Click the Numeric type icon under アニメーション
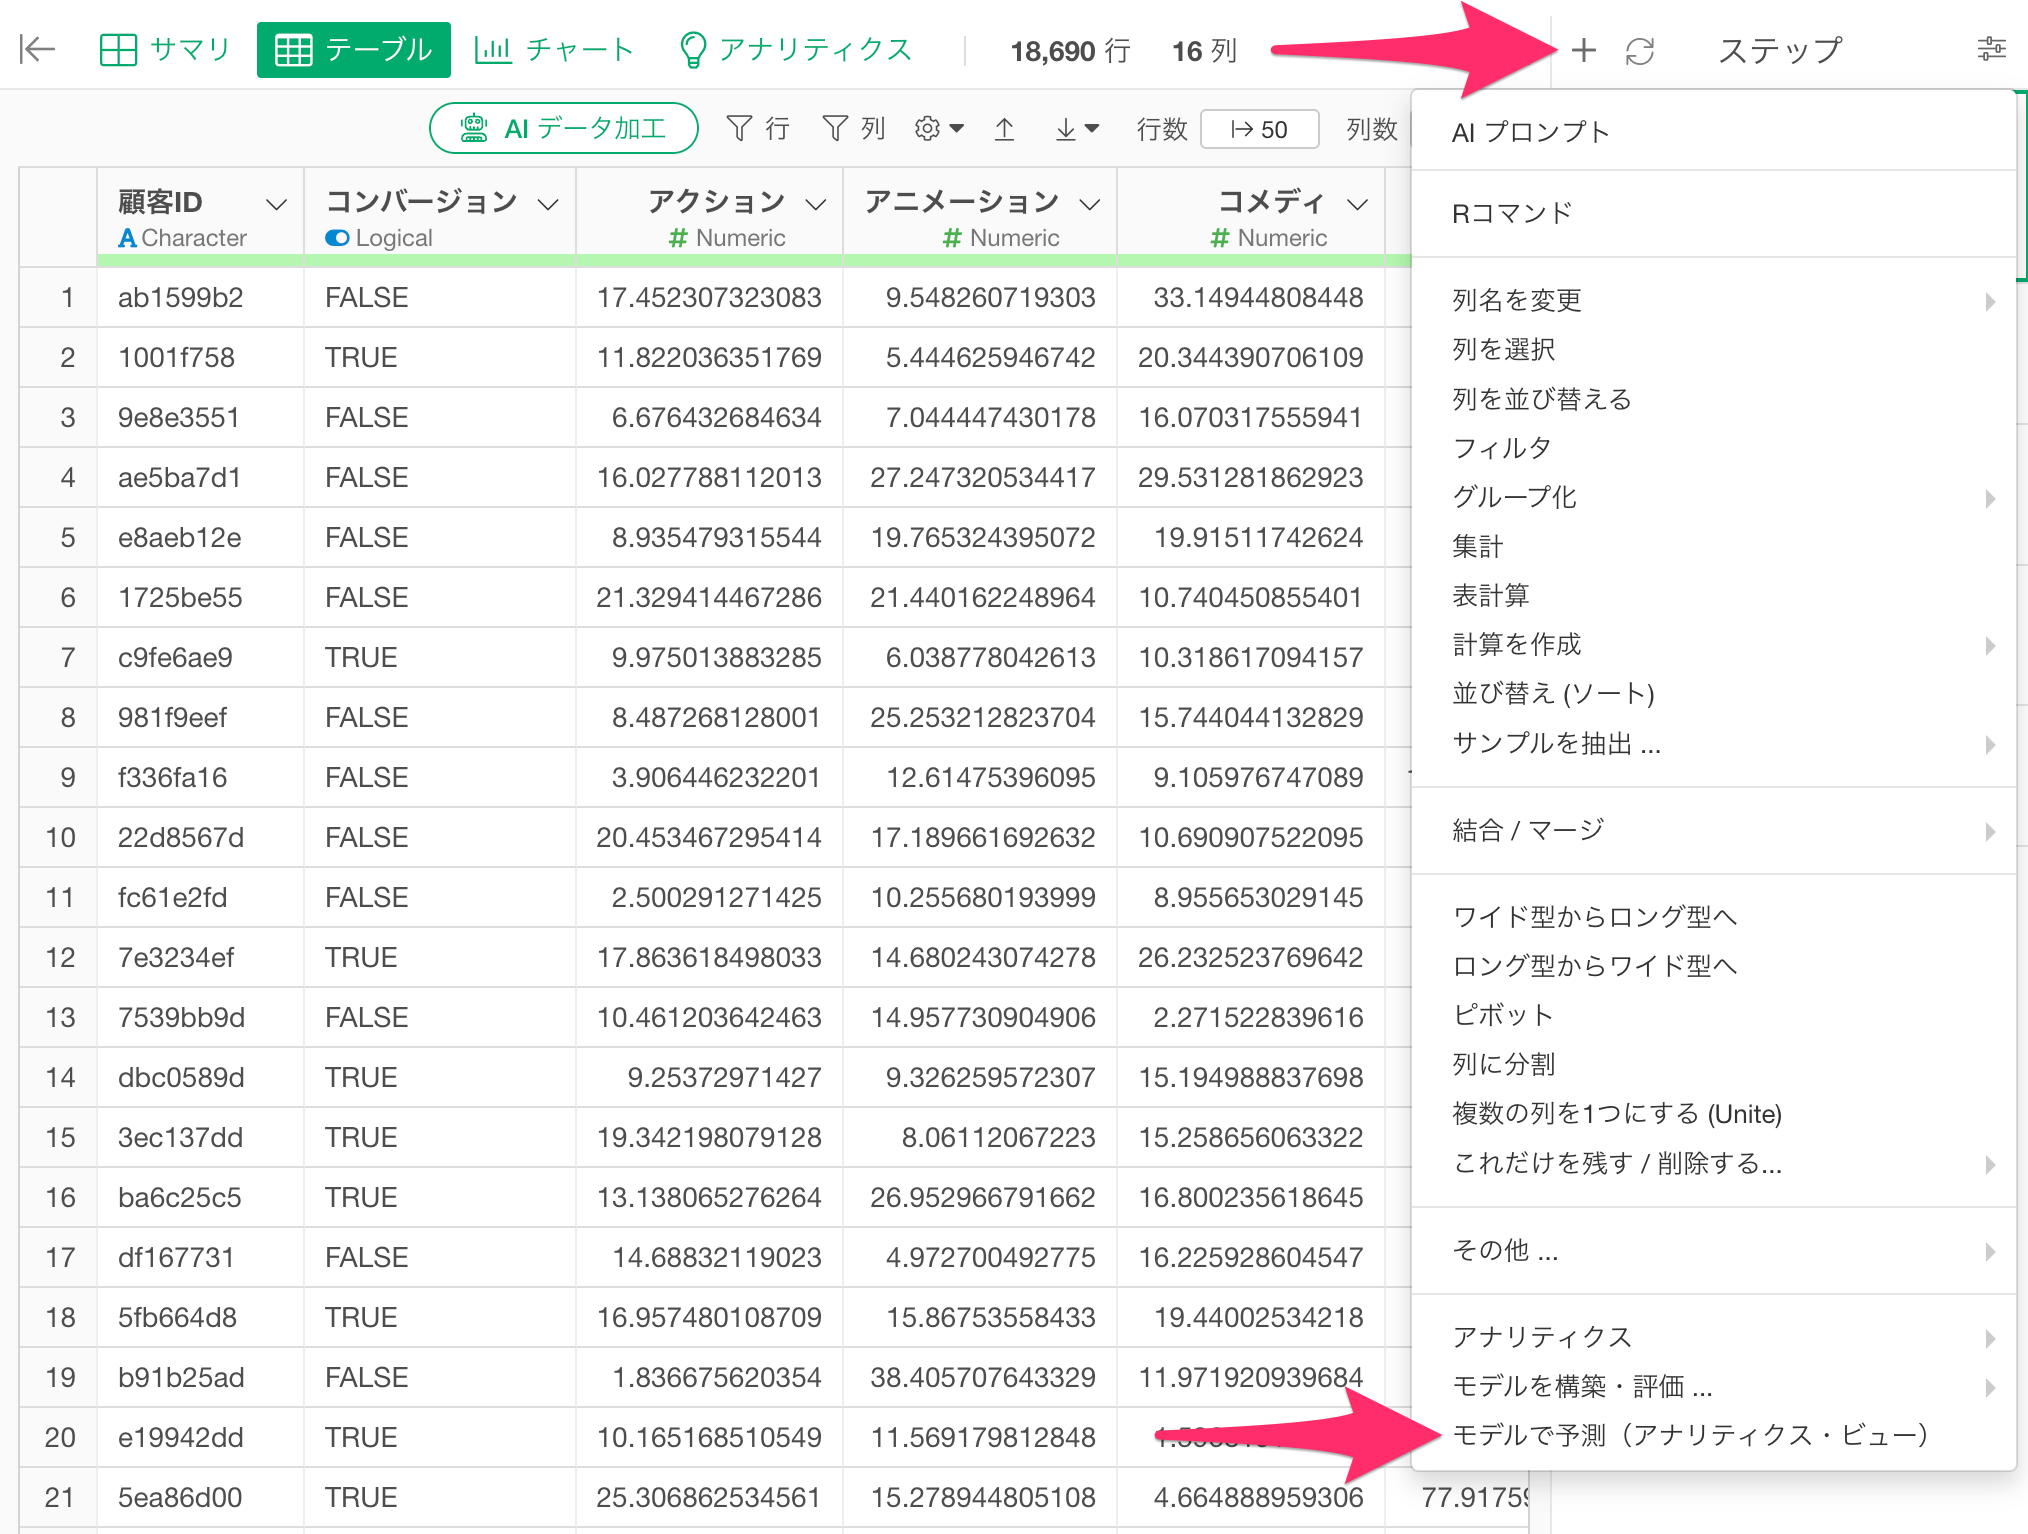 [x=952, y=238]
